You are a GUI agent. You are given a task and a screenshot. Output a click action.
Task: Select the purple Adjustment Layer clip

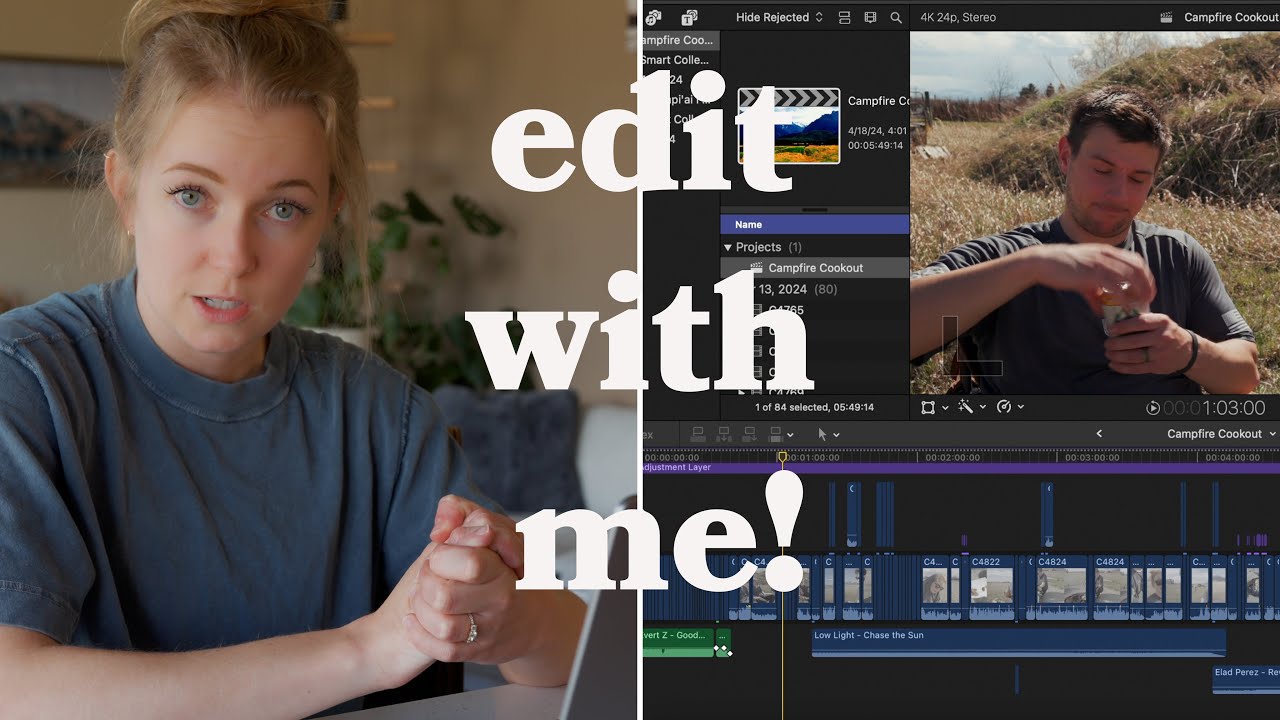coord(960,467)
